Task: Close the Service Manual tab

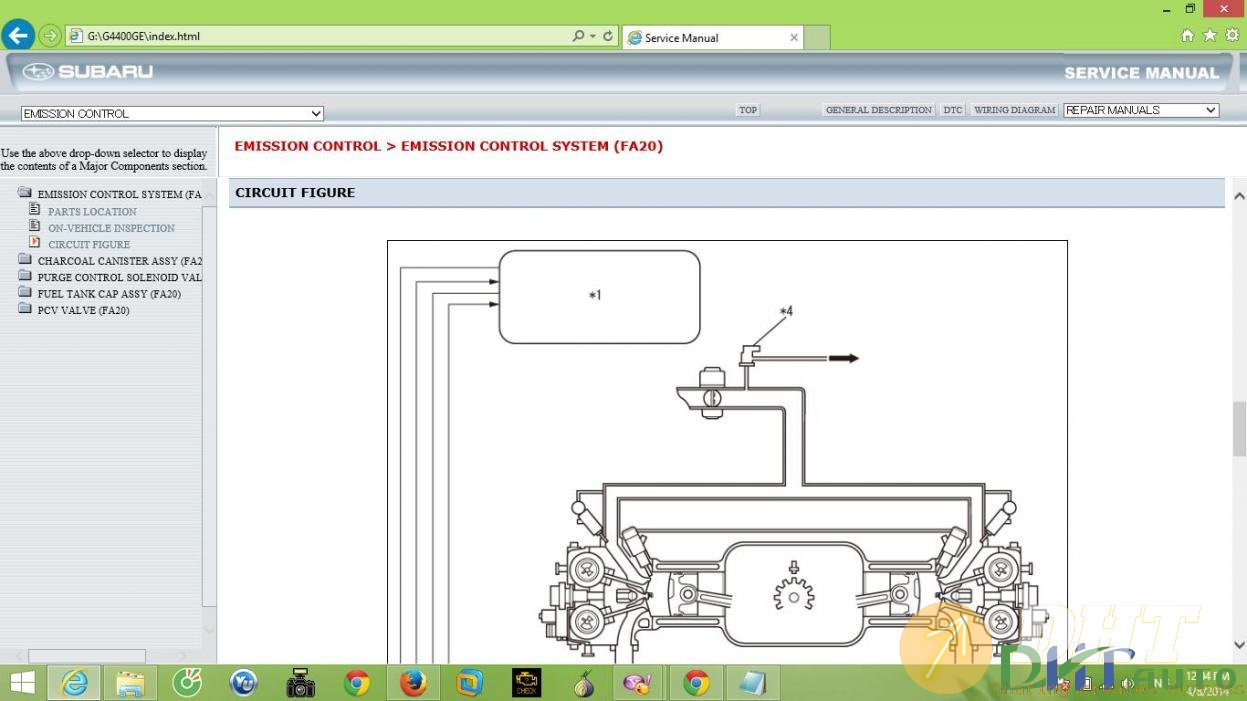Action: point(794,38)
